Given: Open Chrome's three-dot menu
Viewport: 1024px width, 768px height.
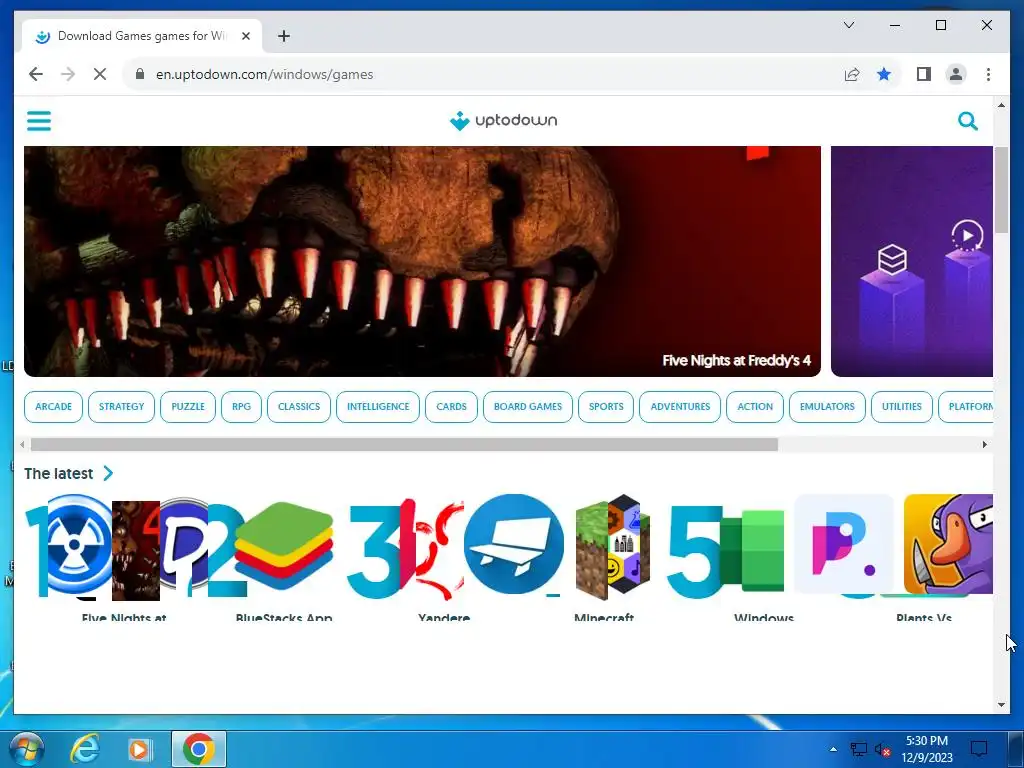Looking at the screenshot, I should pyautogui.click(x=988, y=74).
